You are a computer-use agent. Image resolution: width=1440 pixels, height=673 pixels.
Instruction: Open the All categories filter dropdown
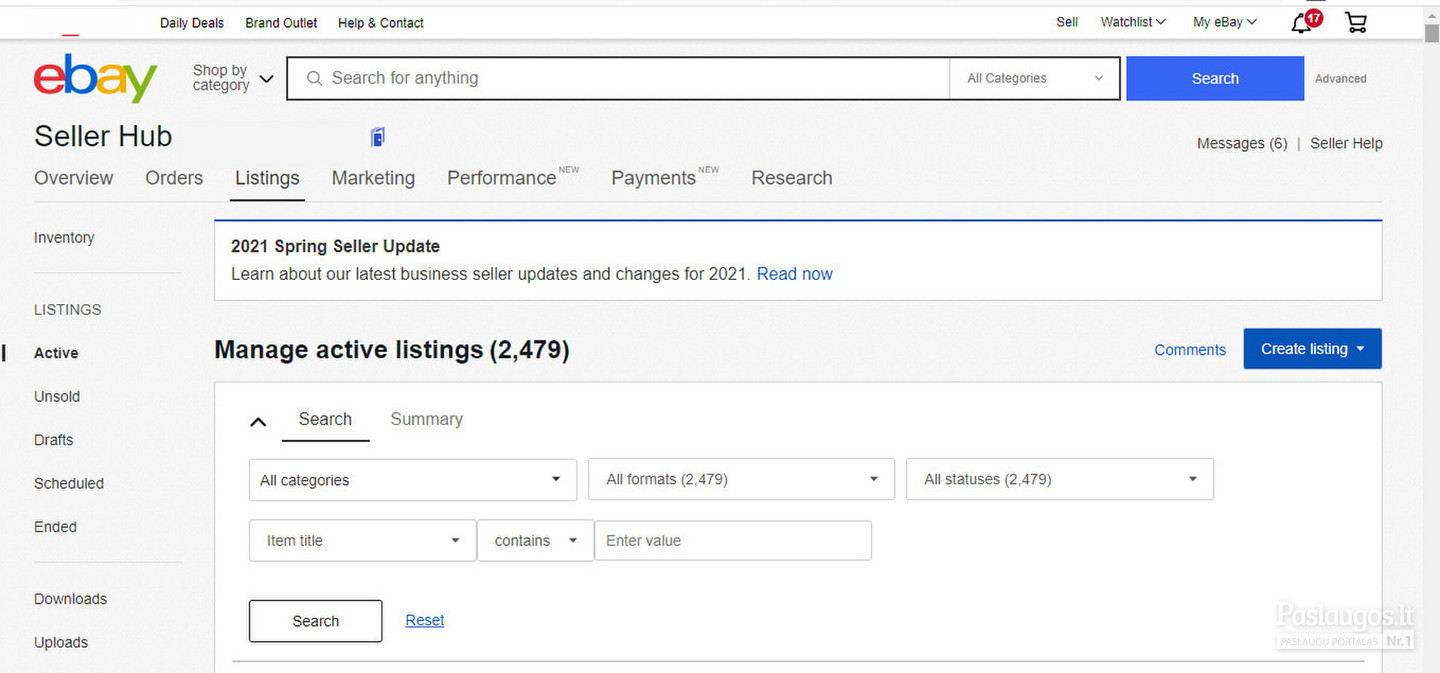click(x=413, y=480)
